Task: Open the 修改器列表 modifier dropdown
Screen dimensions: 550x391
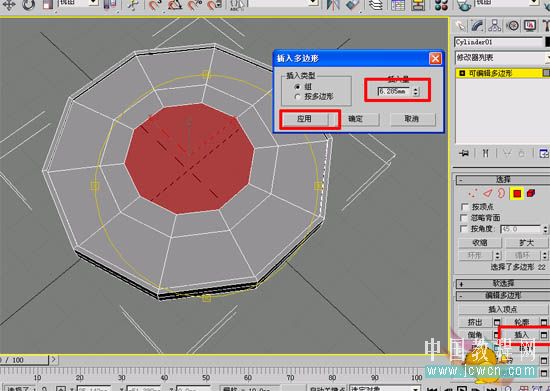Action: (502, 58)
